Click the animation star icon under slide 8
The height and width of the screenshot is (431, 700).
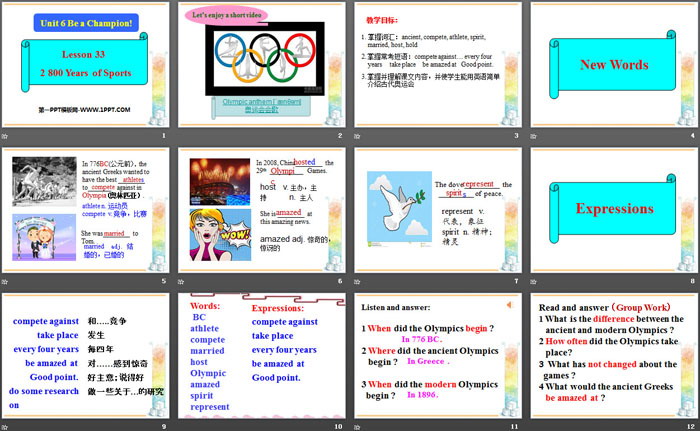(x=534, y=281)
